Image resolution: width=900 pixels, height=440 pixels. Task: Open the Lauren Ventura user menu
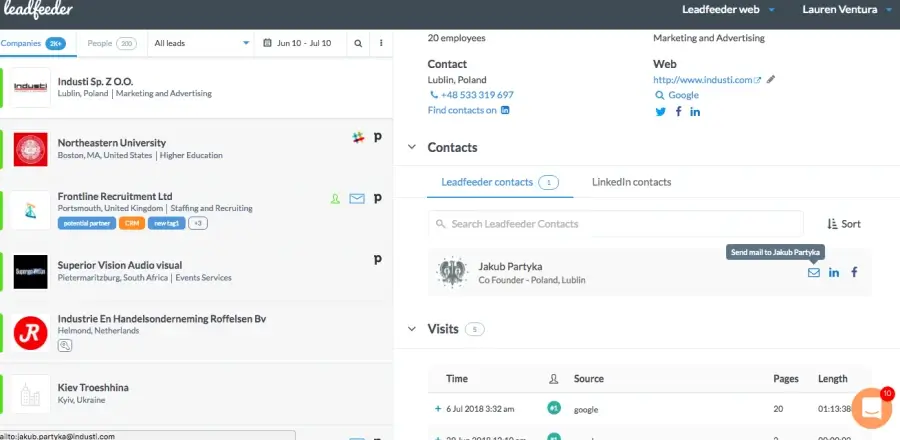[846, 10]
